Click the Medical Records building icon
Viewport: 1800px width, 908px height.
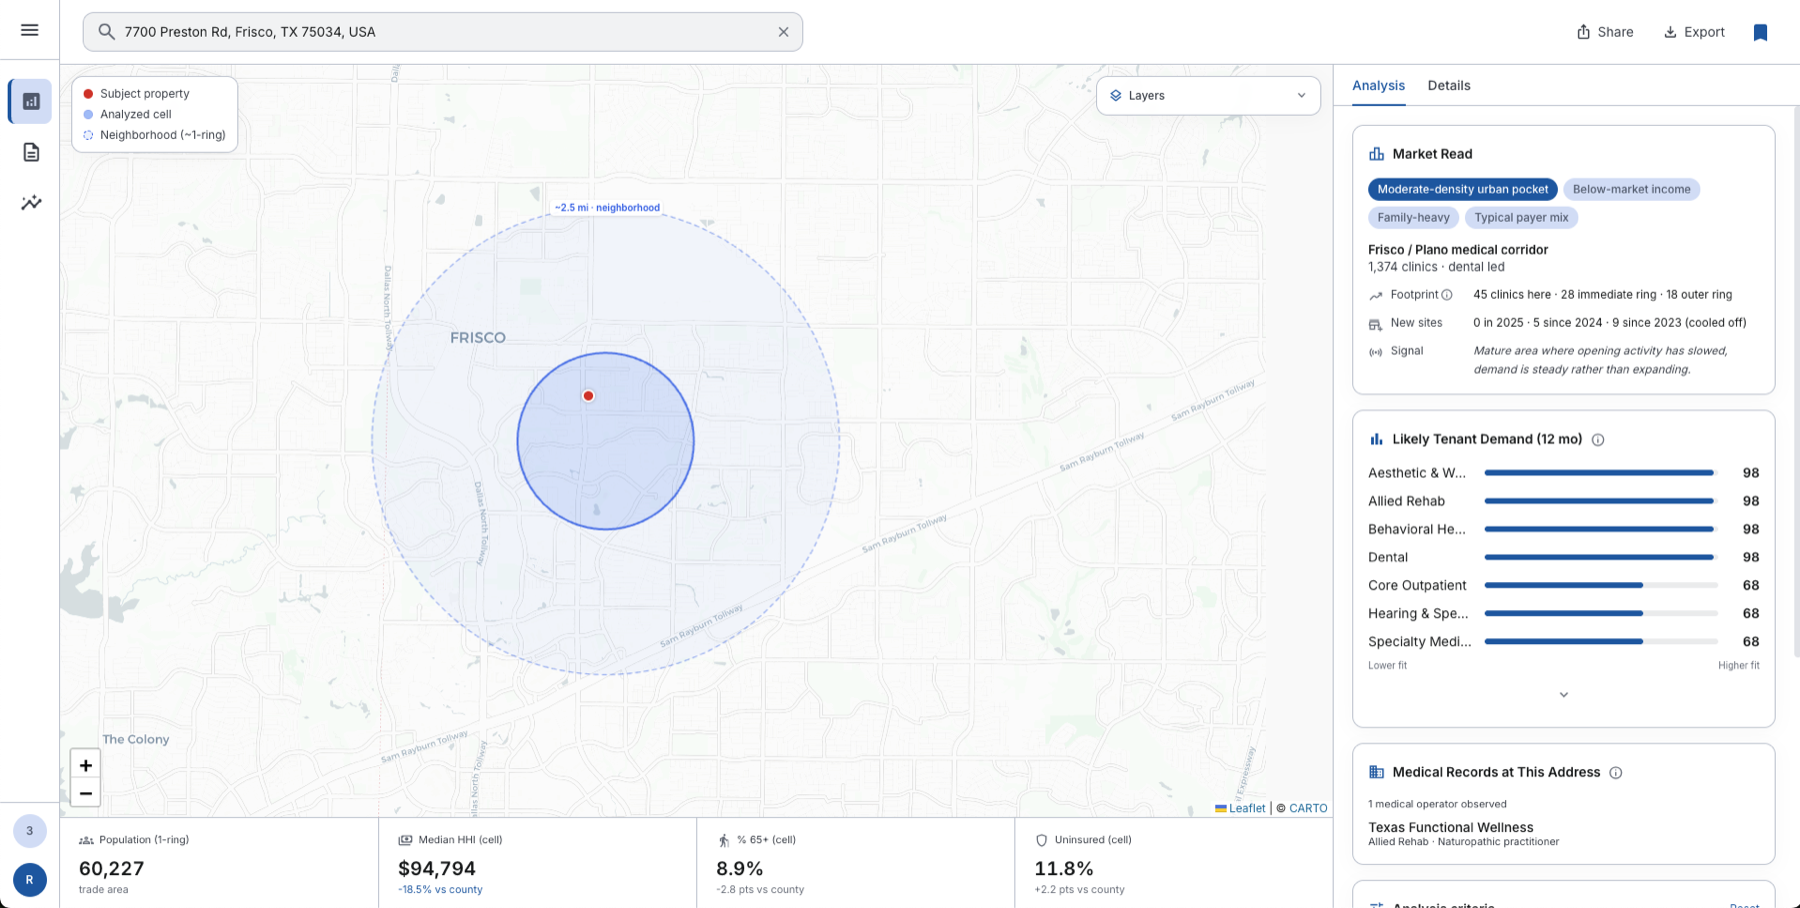1377,772
